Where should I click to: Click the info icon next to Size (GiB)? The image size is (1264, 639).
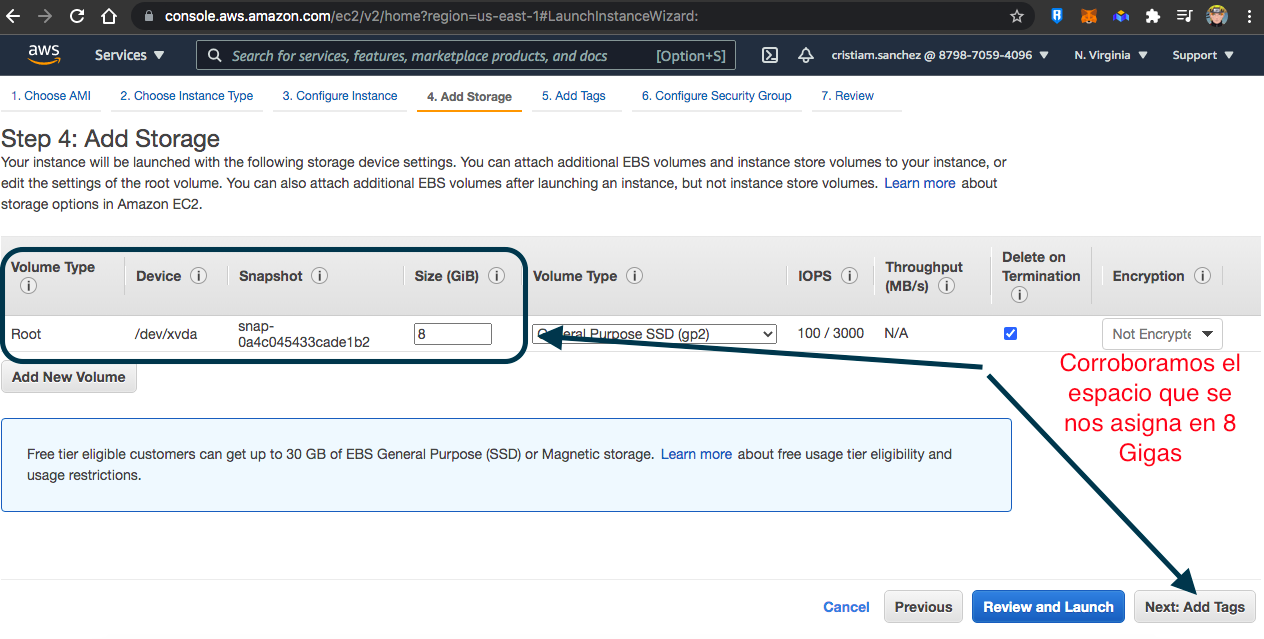pos(496,276)
